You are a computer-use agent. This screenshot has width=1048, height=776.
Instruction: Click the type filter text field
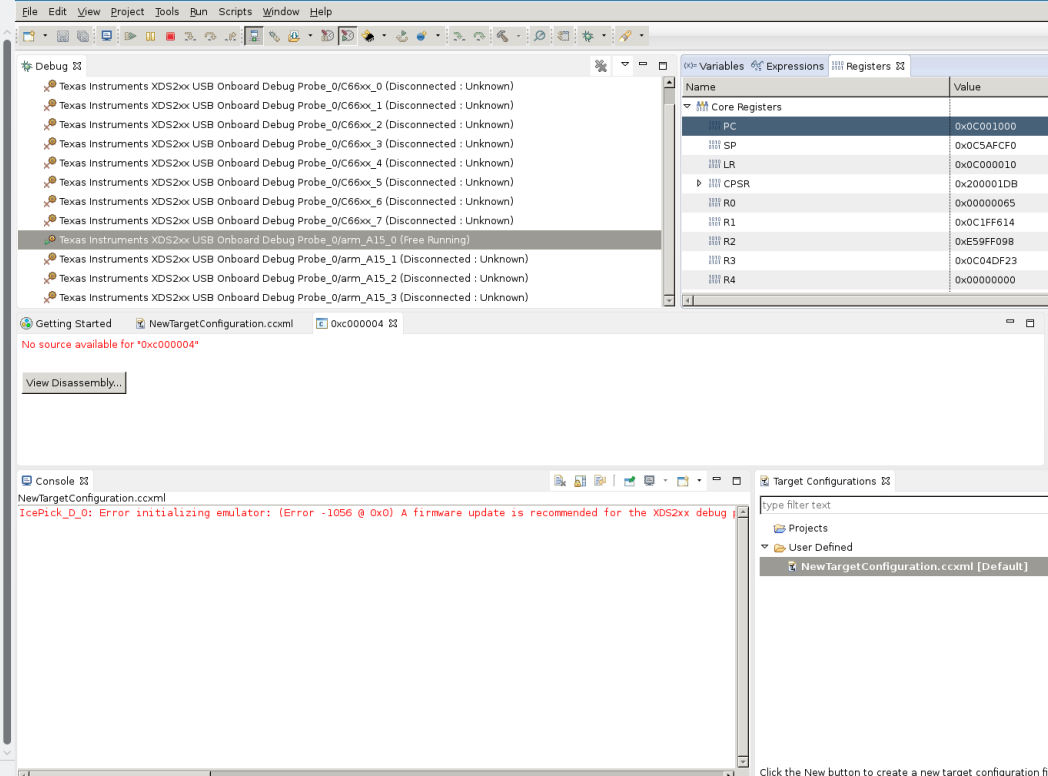pyautogui.click(x=904, y=505)
